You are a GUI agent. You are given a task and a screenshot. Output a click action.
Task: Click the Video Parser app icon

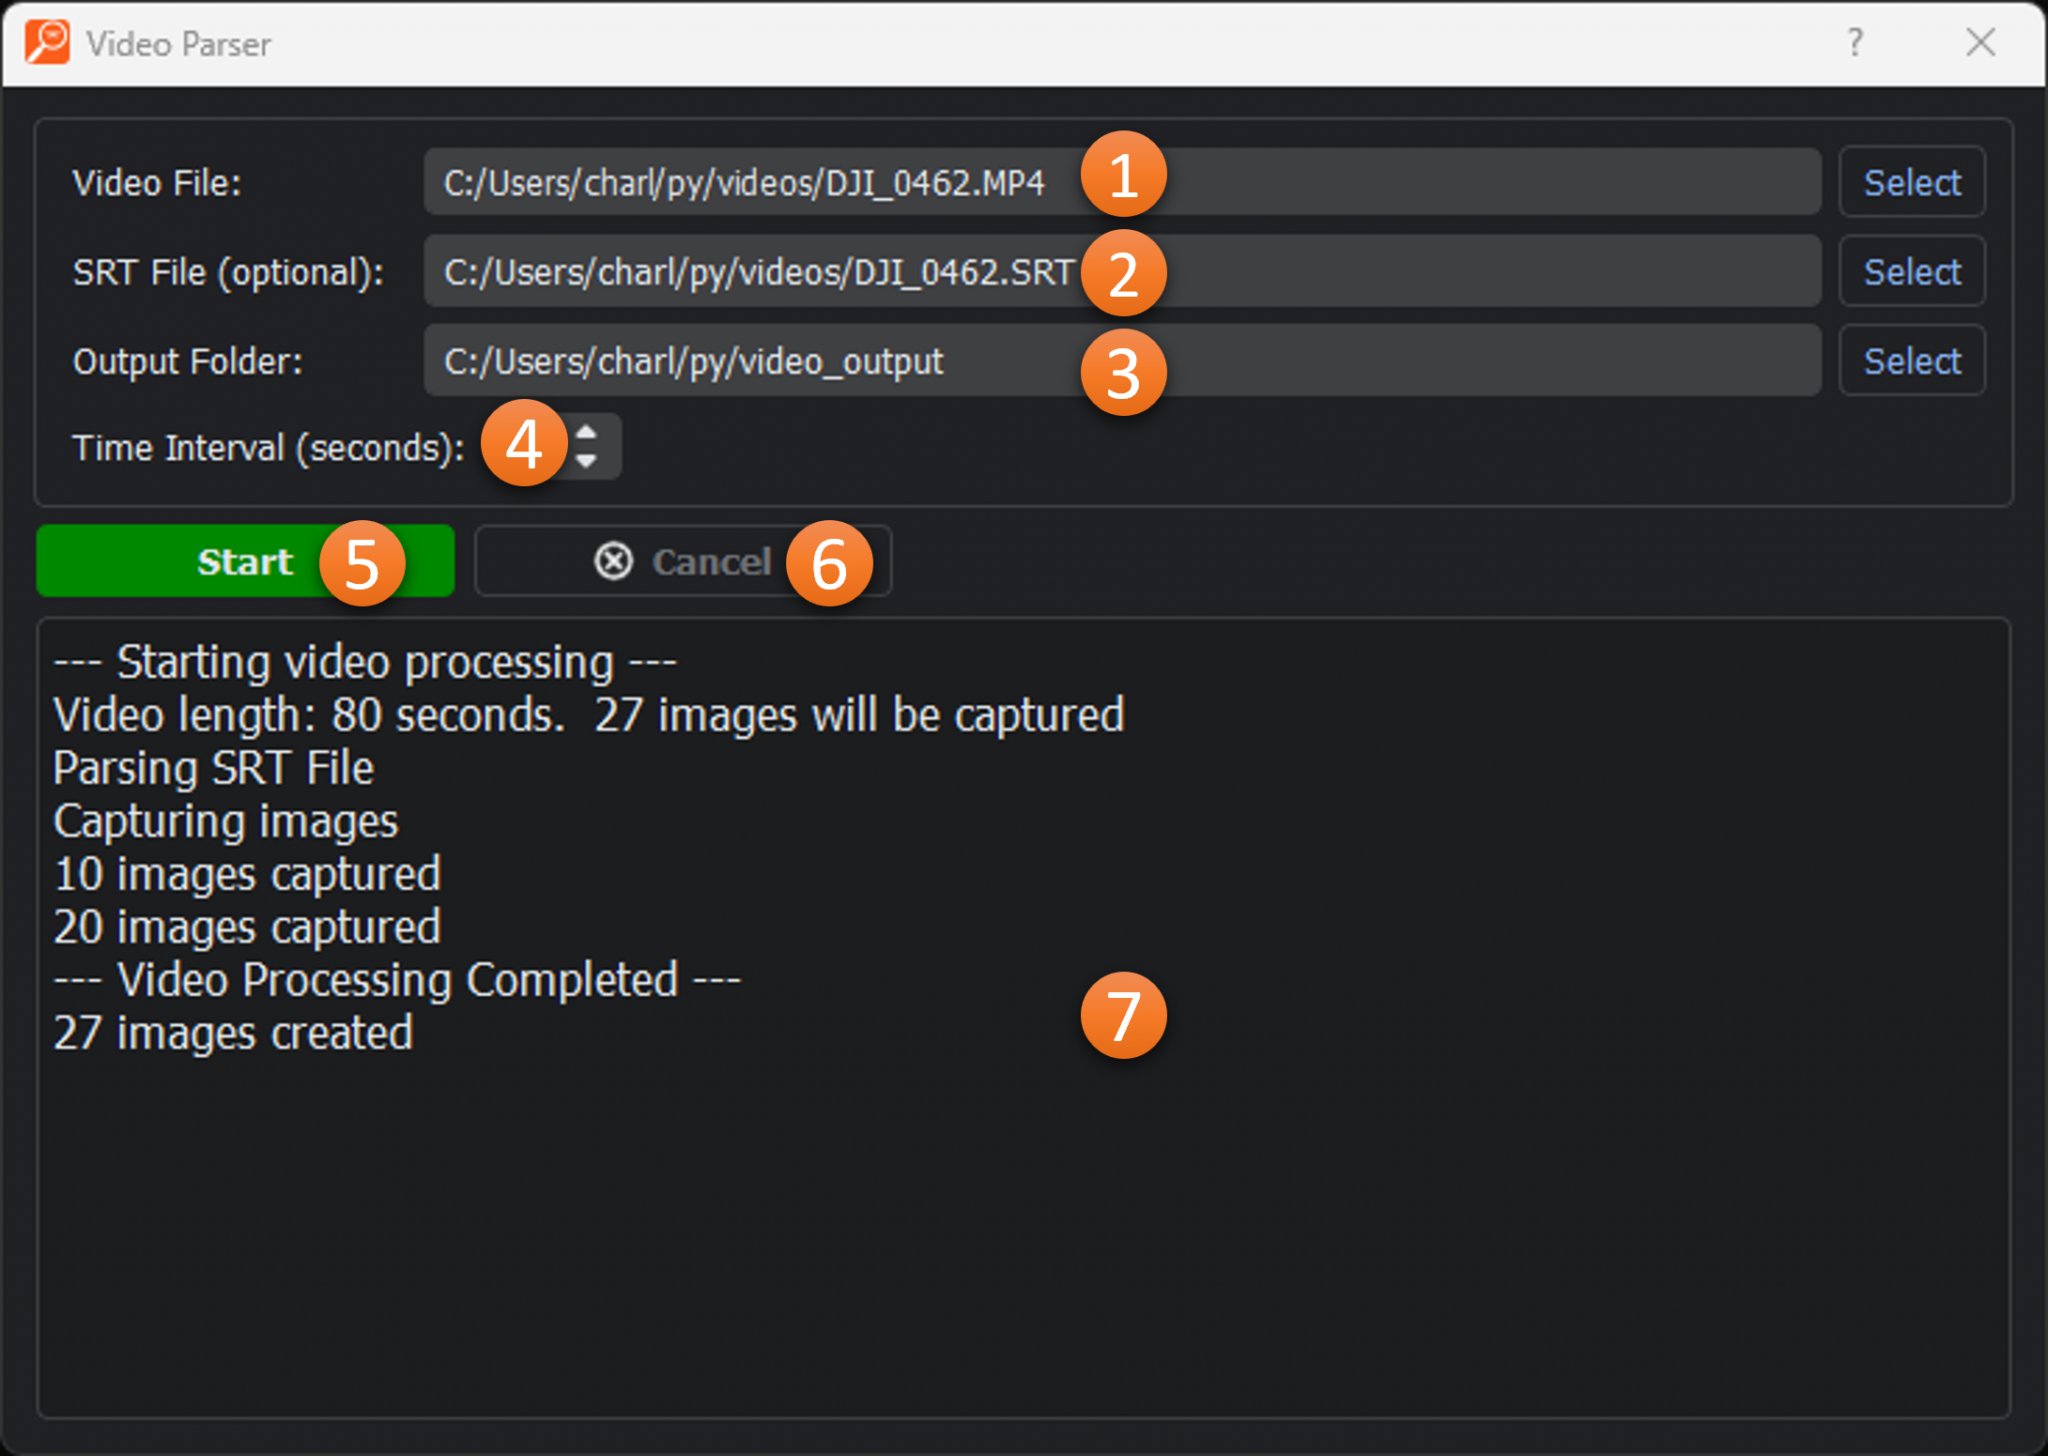coord(47,42)
